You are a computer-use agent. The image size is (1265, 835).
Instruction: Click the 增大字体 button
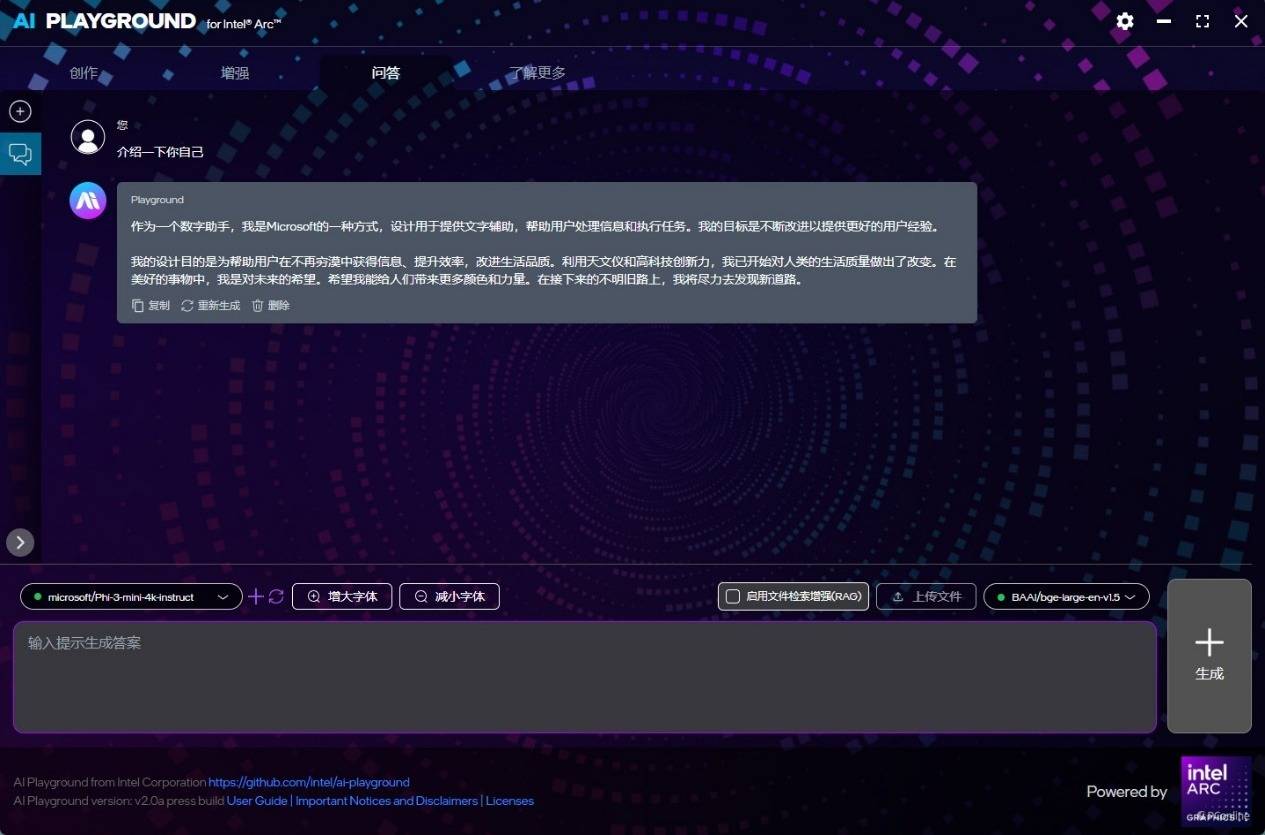point(342,597)
